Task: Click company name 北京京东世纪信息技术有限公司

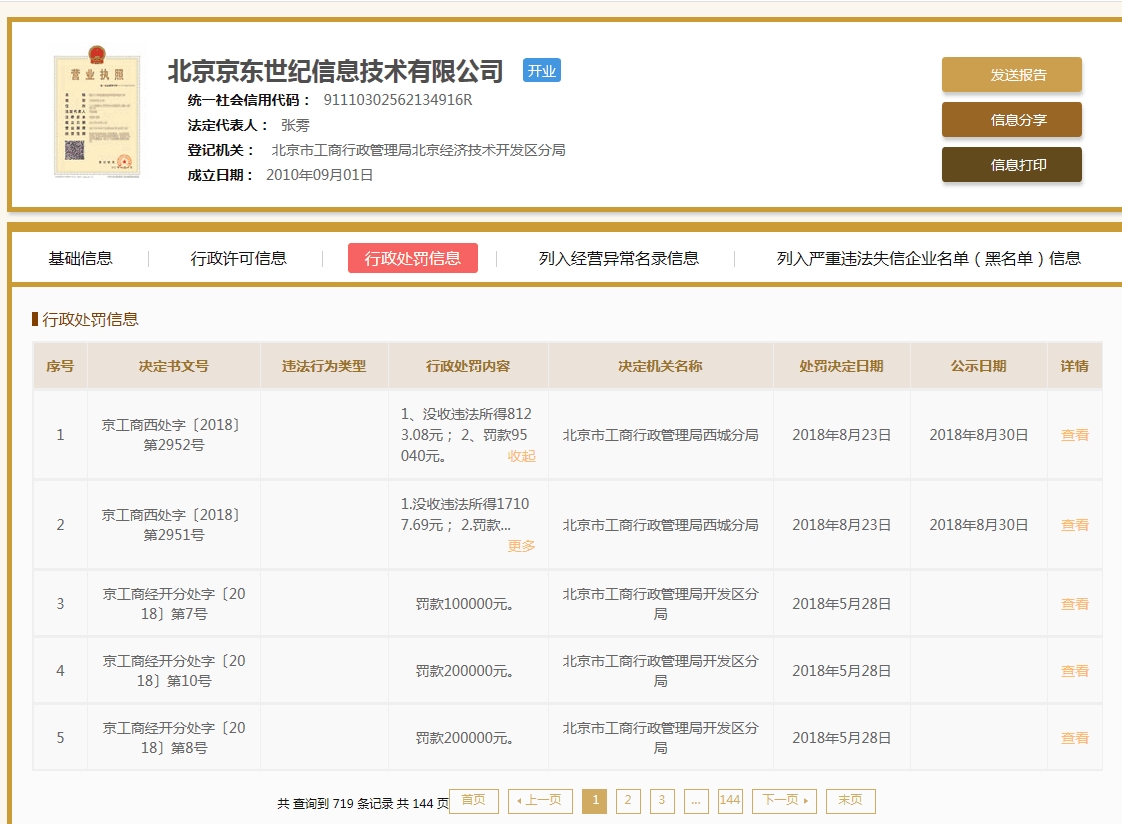Action: [336, 71]
